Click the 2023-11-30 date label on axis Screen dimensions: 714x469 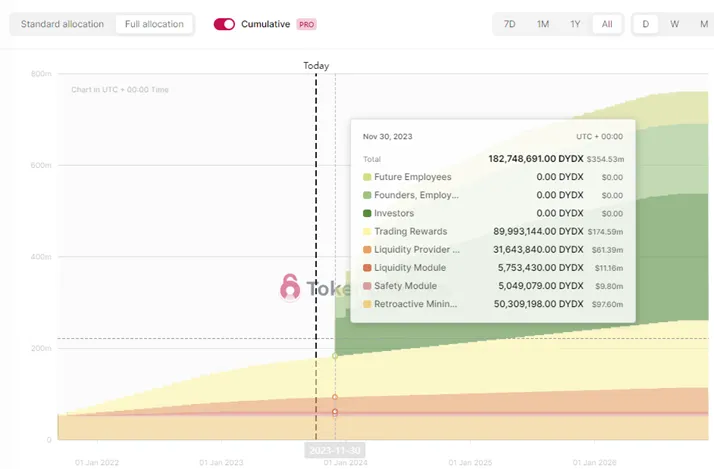click(335, 451)
